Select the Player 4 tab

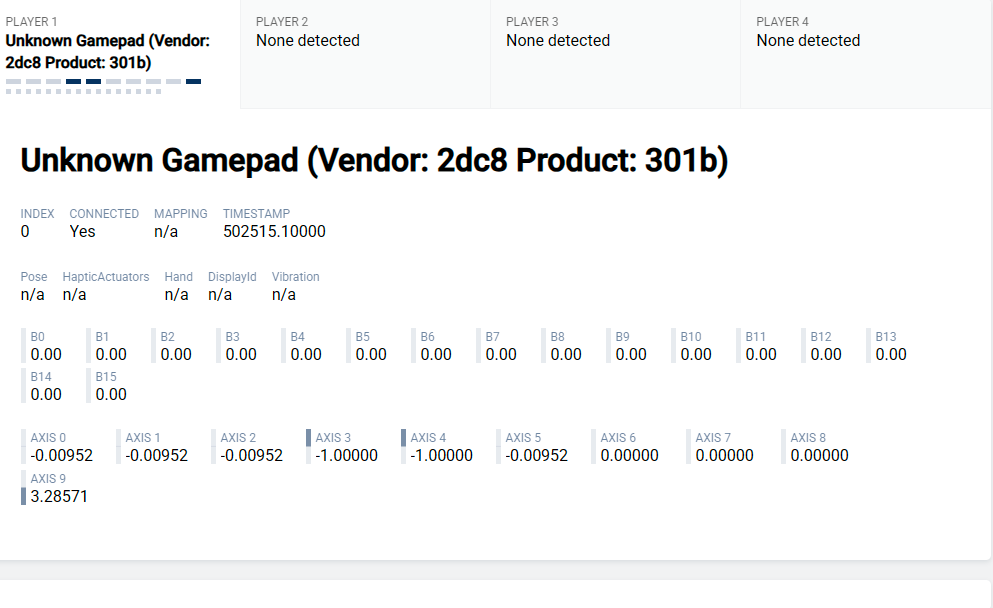pos(866,54)
